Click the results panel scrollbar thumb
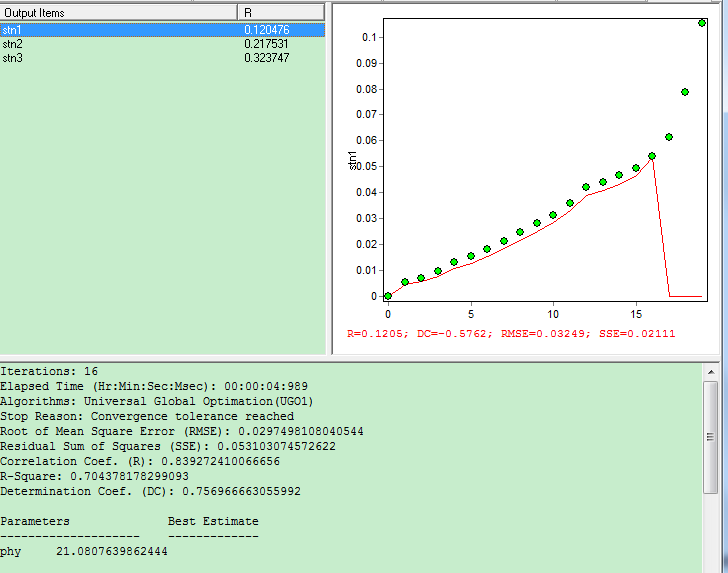This screenshot has width=728, height=573. coord(710,436)
